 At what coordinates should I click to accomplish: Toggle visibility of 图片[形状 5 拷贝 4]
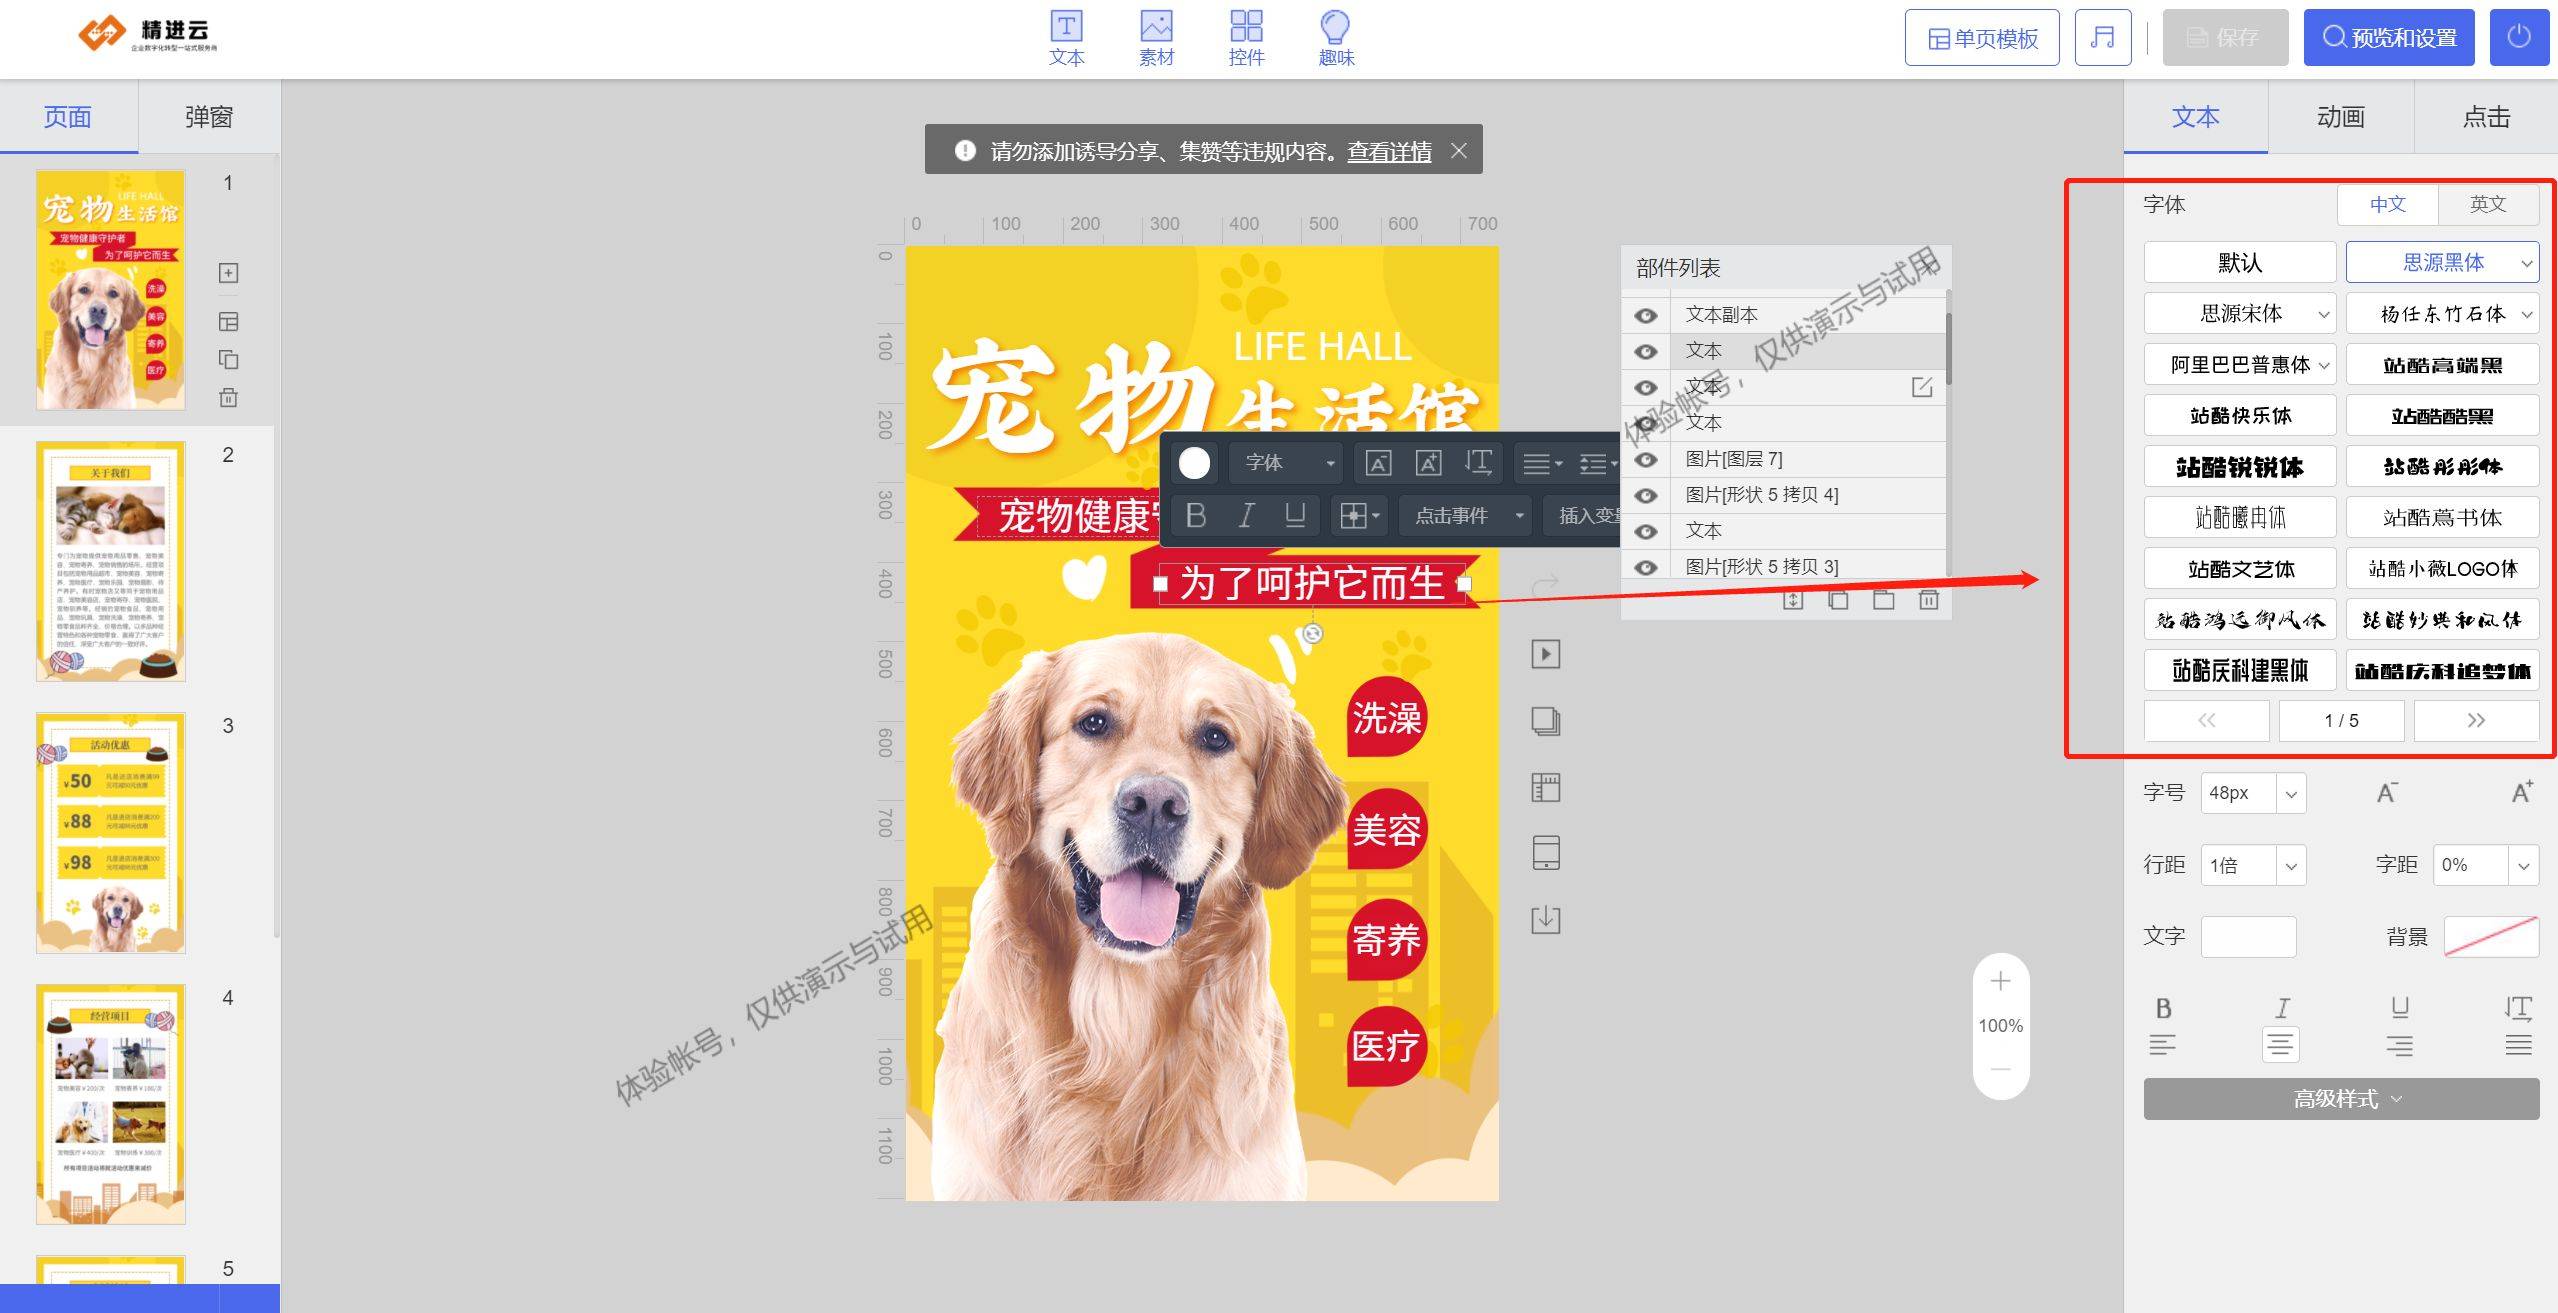(1646, 496)
